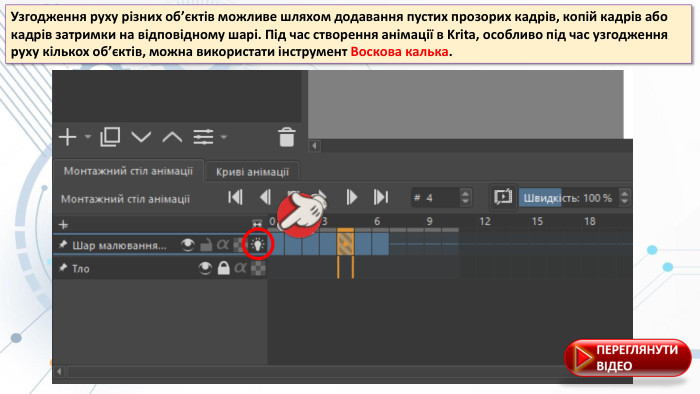The height and width of the screenshot is (394, 700).
Task: Click frame 15 on timeline ruler
Action: [537, 221]
